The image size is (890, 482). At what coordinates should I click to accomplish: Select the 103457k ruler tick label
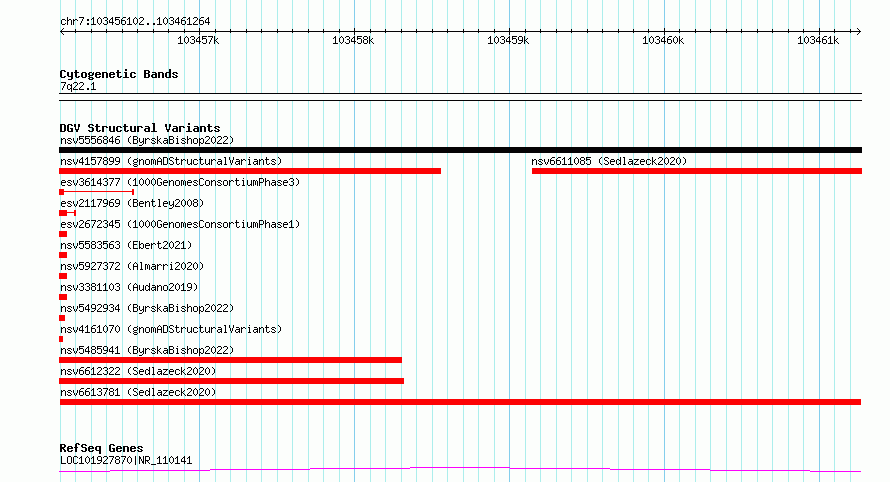coord(198,40)
